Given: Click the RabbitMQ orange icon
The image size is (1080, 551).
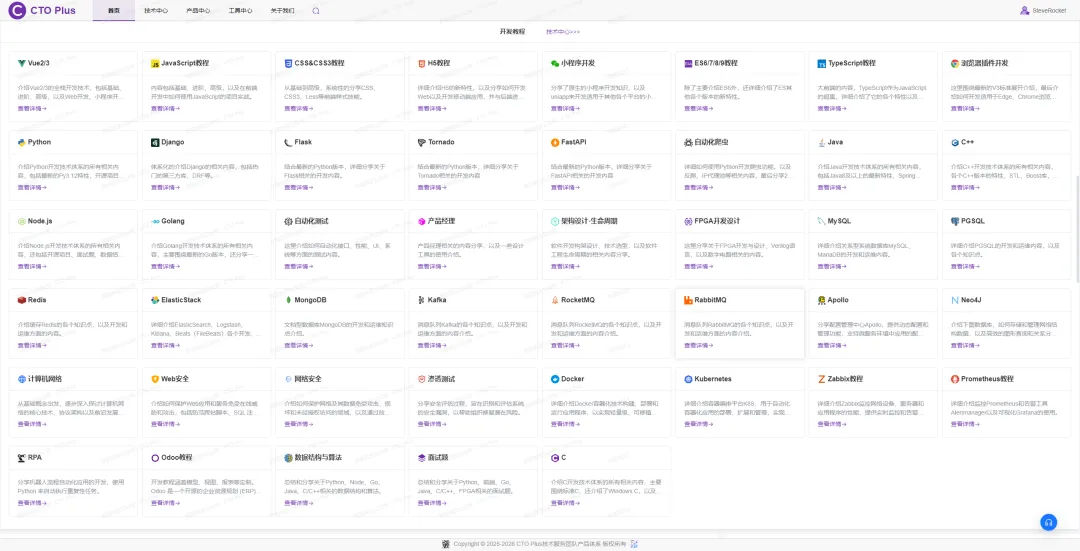Looking at the screenshot, I should (688, 300).
